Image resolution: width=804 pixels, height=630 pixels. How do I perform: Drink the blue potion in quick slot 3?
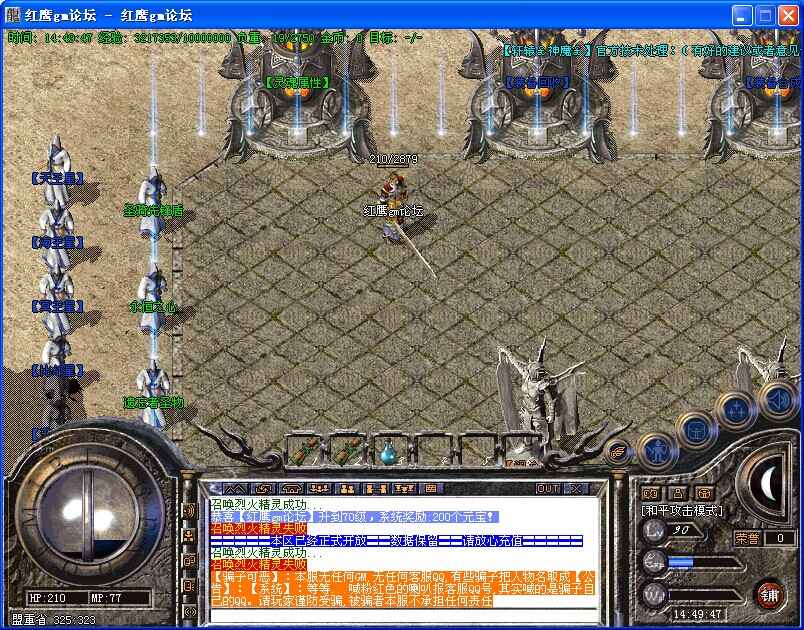point(390,452)
